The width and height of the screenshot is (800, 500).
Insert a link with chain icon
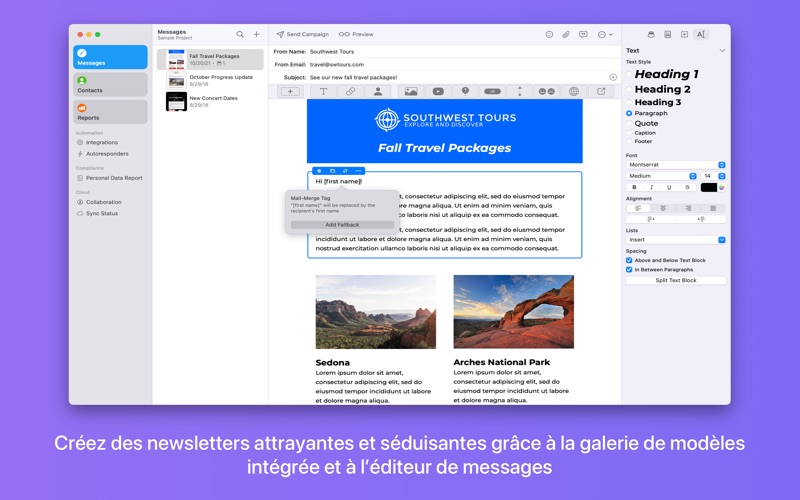point(351,91)
